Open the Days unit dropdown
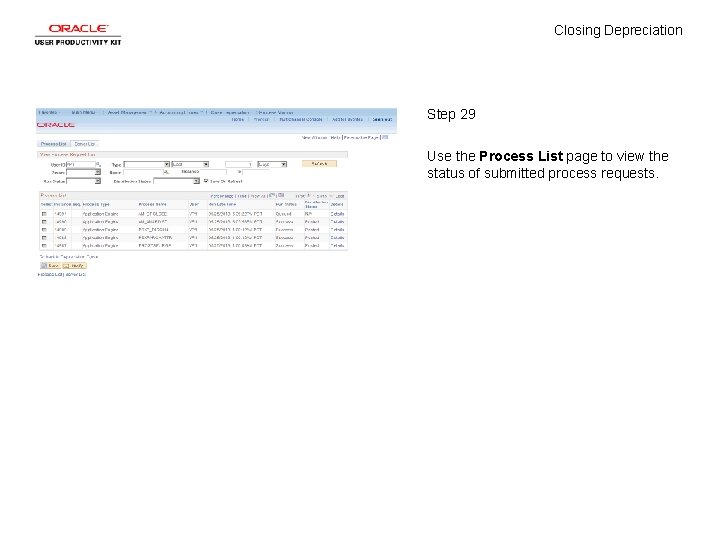The image size is (720, 540). [272, 164]
